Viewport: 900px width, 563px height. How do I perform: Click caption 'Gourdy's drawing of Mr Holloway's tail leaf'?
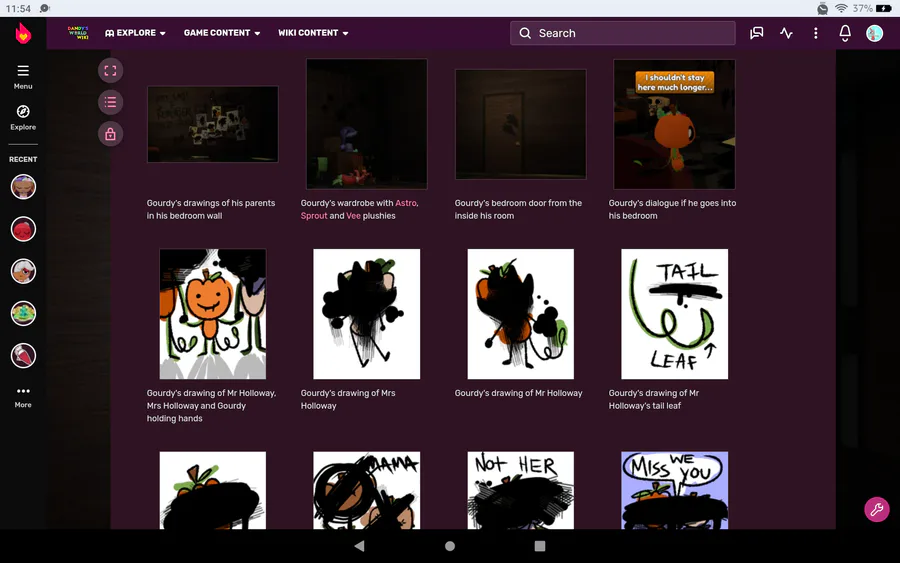(x=654, y=399)
